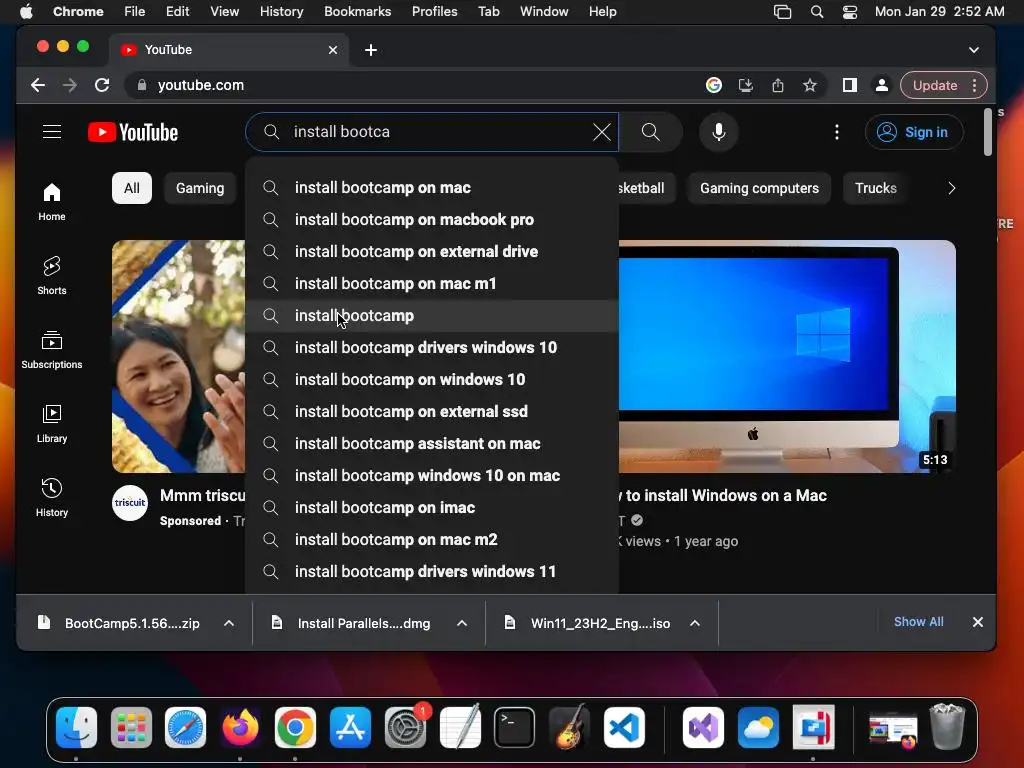Expand Install Parallels dmg download options
1024x768 pixels.
[462, 623]
